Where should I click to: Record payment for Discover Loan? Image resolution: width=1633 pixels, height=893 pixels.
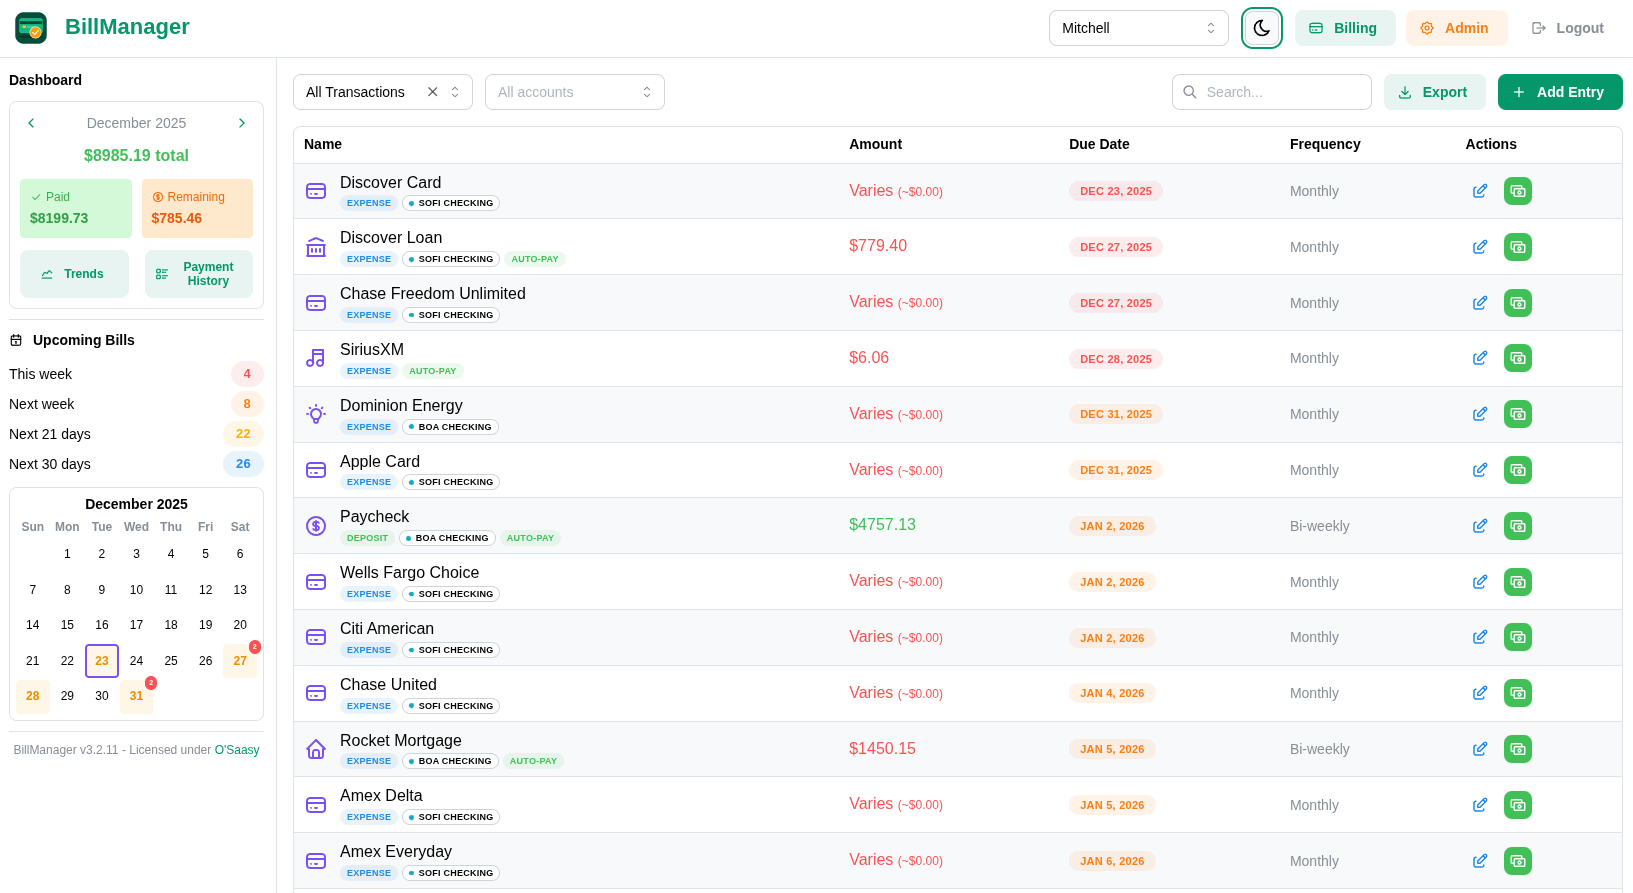coord(1518,247)
